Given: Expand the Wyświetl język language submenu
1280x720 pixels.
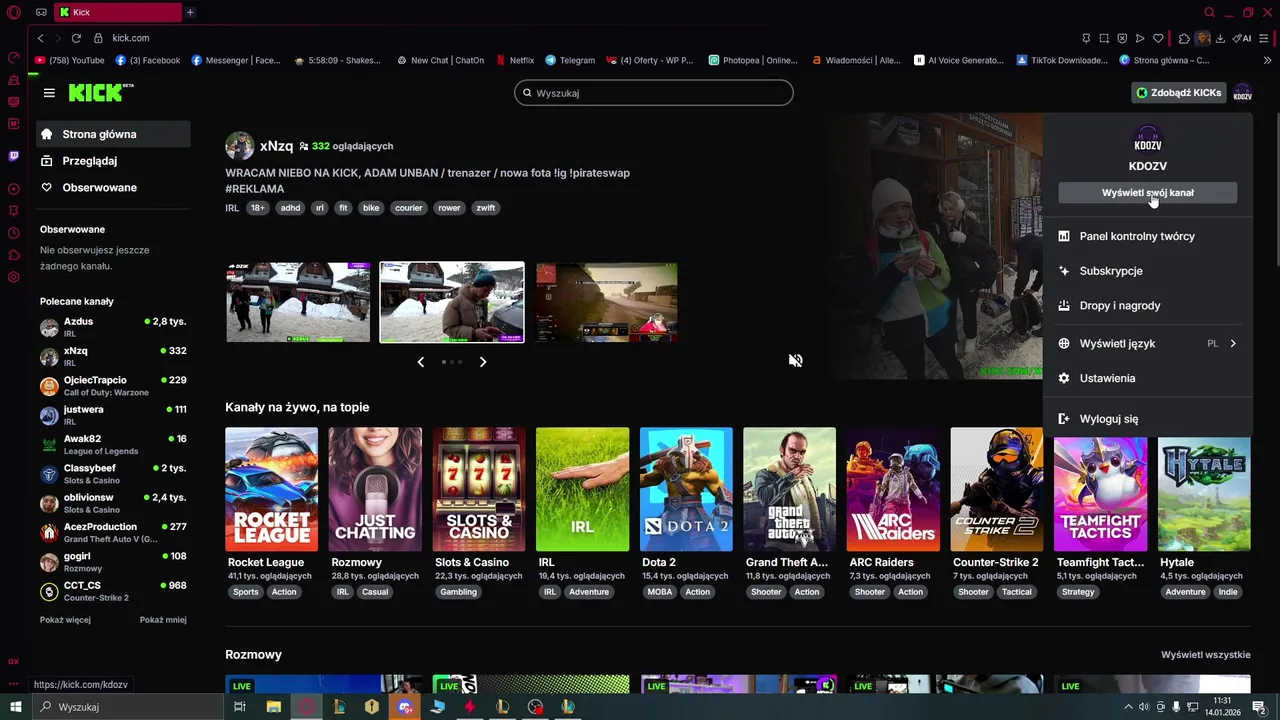Looking at the screenshot, I should point(1147,343).
